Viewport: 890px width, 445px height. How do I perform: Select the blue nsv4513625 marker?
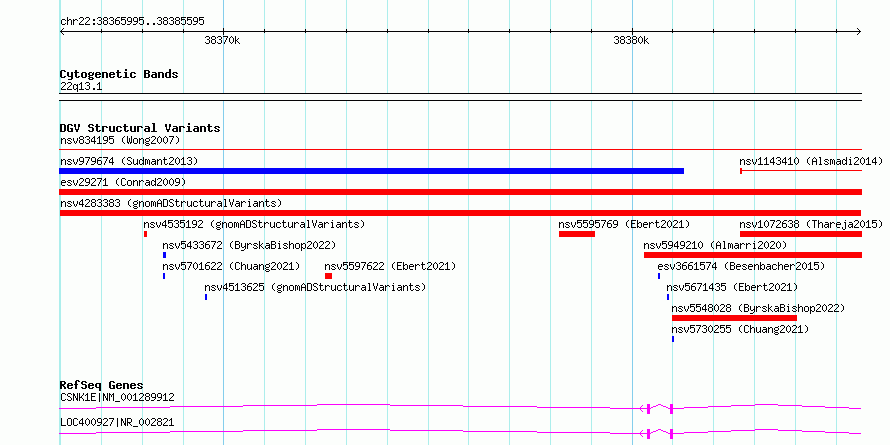[x=206, y=297]
